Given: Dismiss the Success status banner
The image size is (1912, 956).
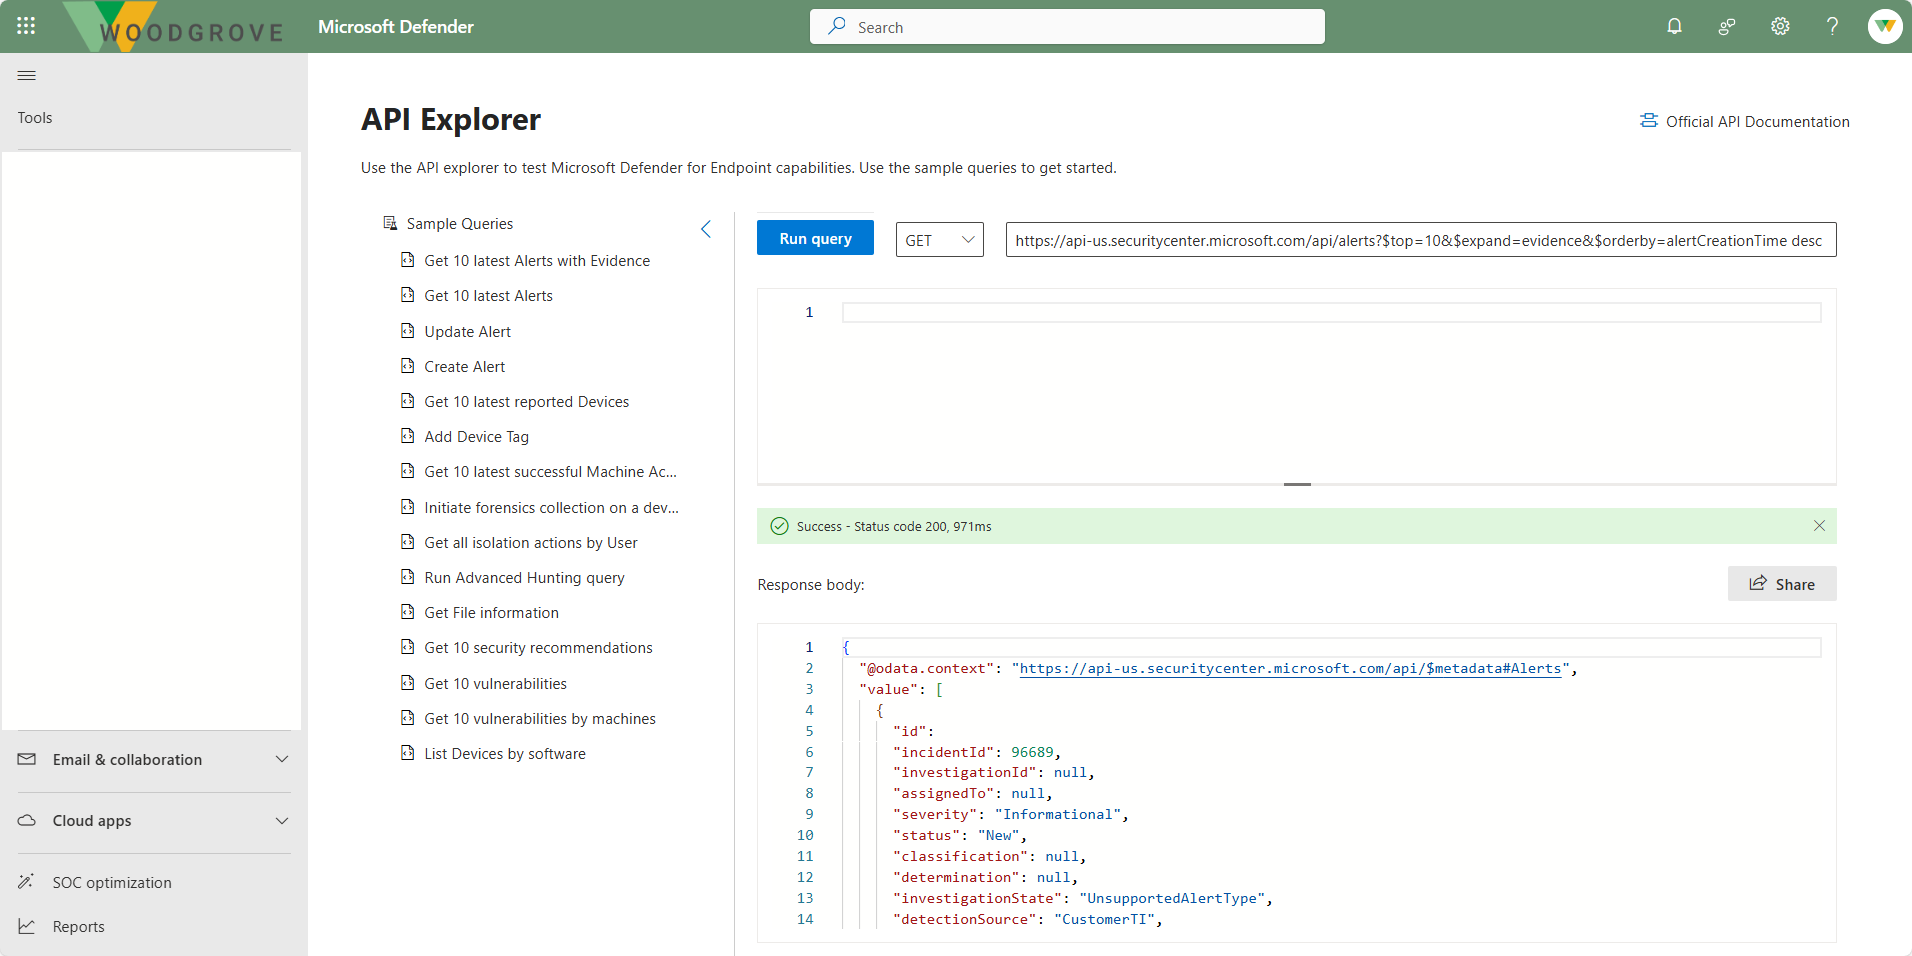Looking at the screenshot, I should [x=1819, y=525].
